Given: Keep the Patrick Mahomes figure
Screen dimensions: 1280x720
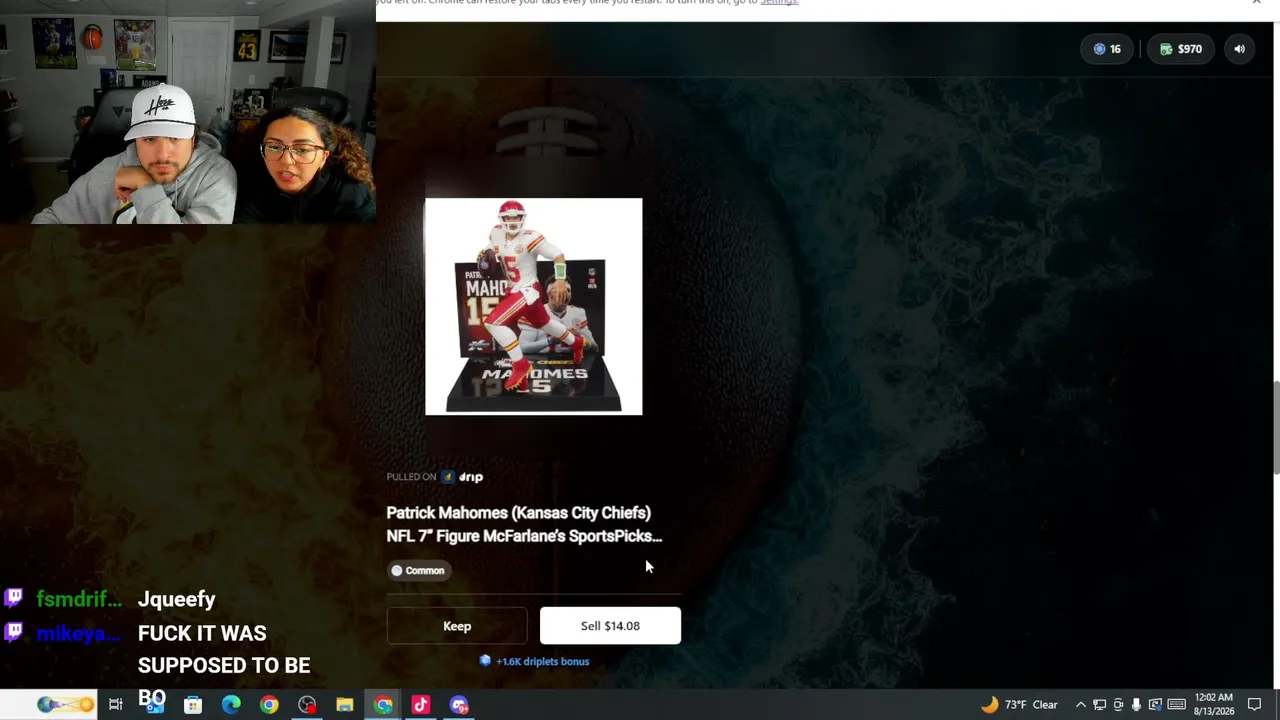Looking at the screenshot, I should click(x=457, y=626).
